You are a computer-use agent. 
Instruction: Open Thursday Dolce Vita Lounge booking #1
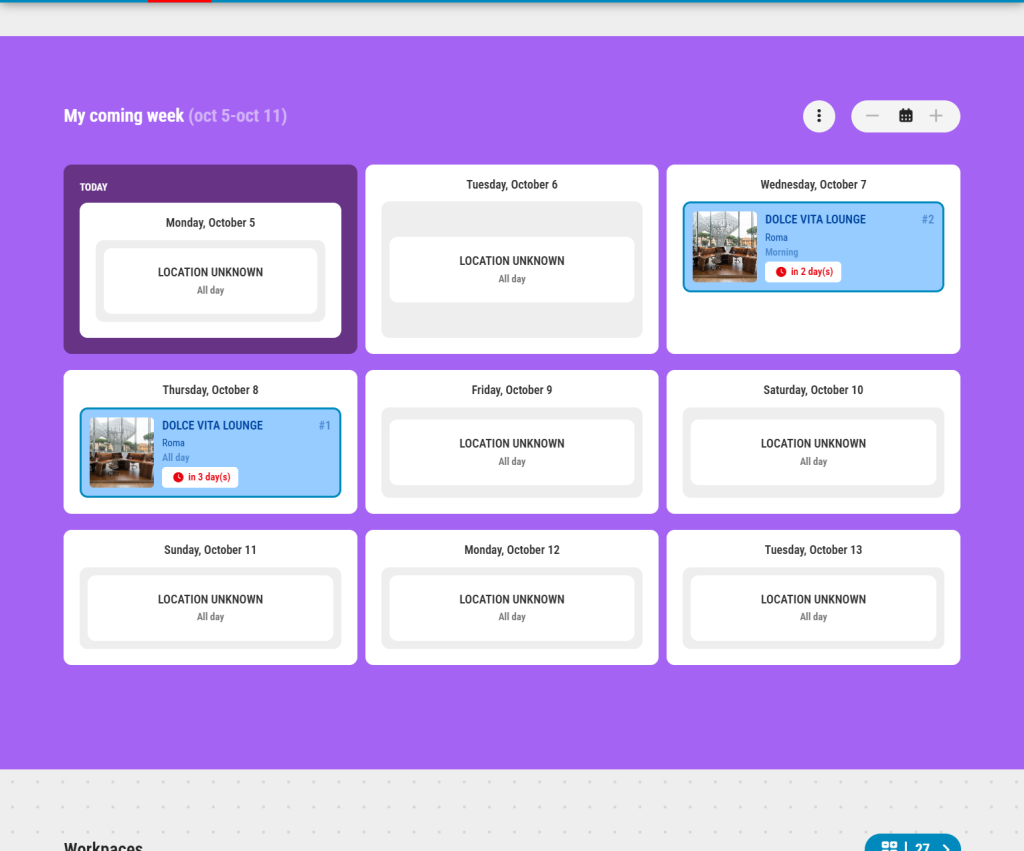point(210,453)
